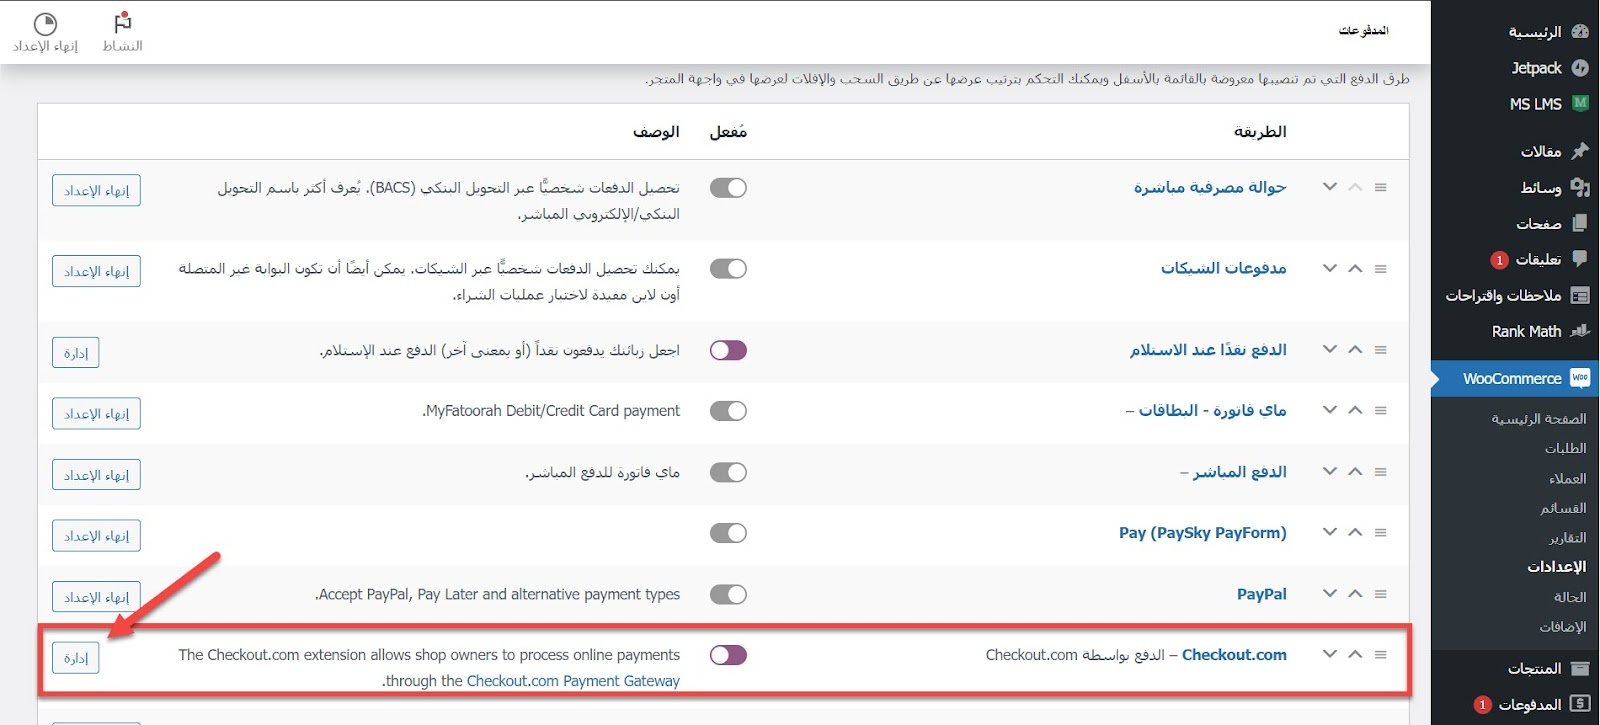Image resolution: width=1600 pixels, height=725 pixels.
Task: Open the PayPal method link
Action: tap(1261, 594)
